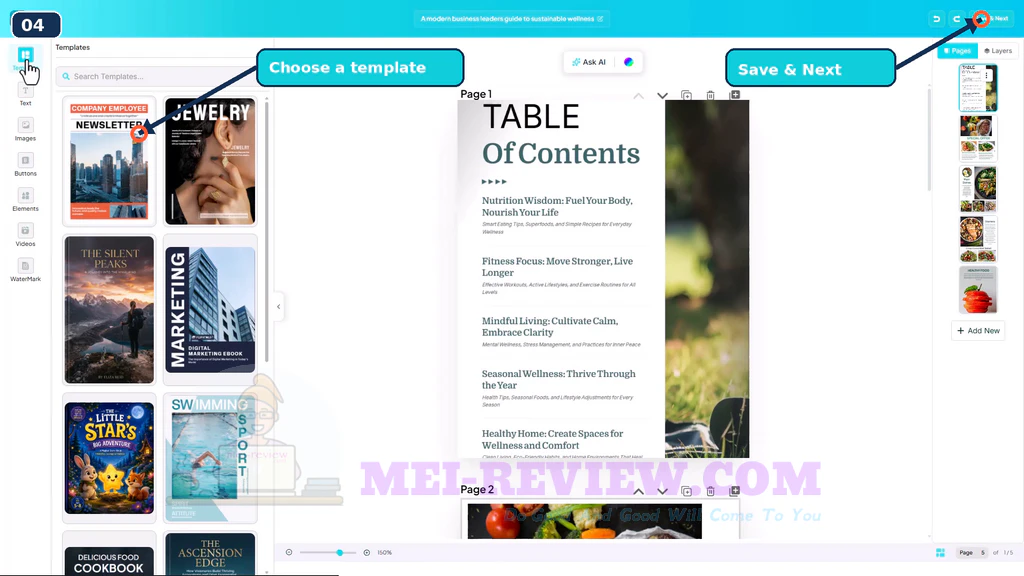Viewport: 1024px width, 576px height.
Task: Choose the Jewelry template
Action: 210,161
